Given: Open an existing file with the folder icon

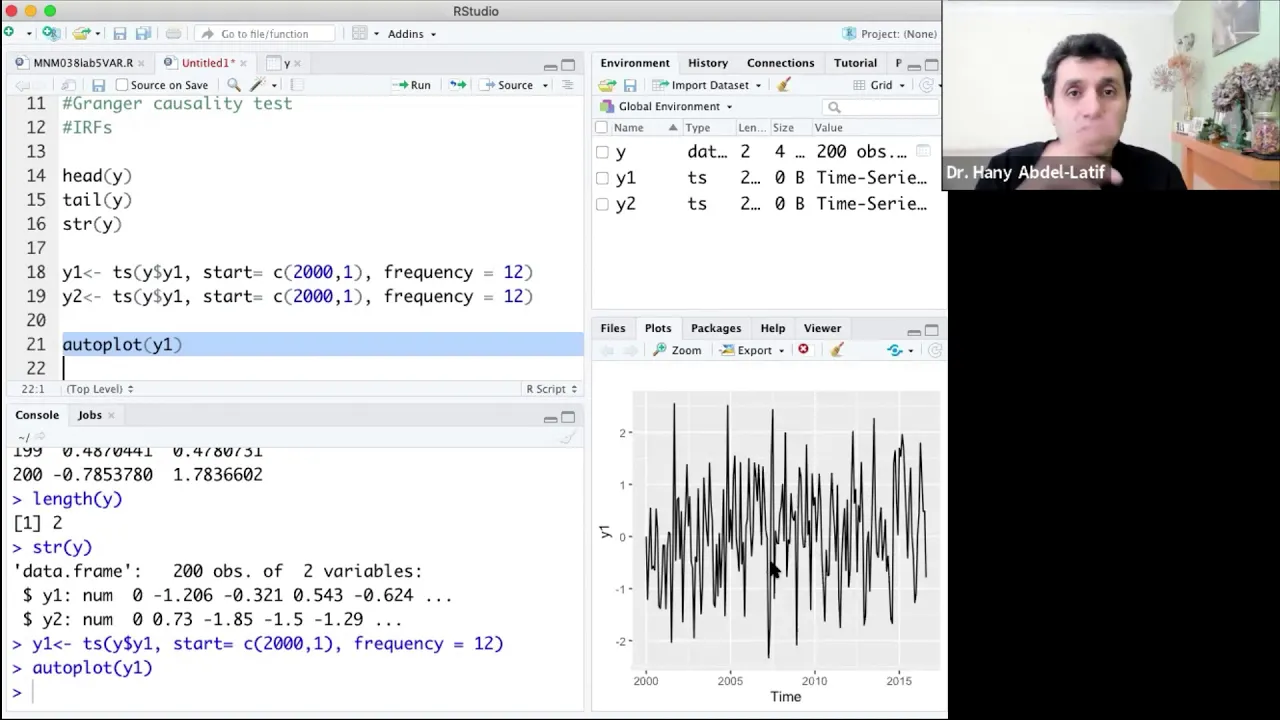Looking at the screenshot, I should pyautogui.click(x=80, y=33).
